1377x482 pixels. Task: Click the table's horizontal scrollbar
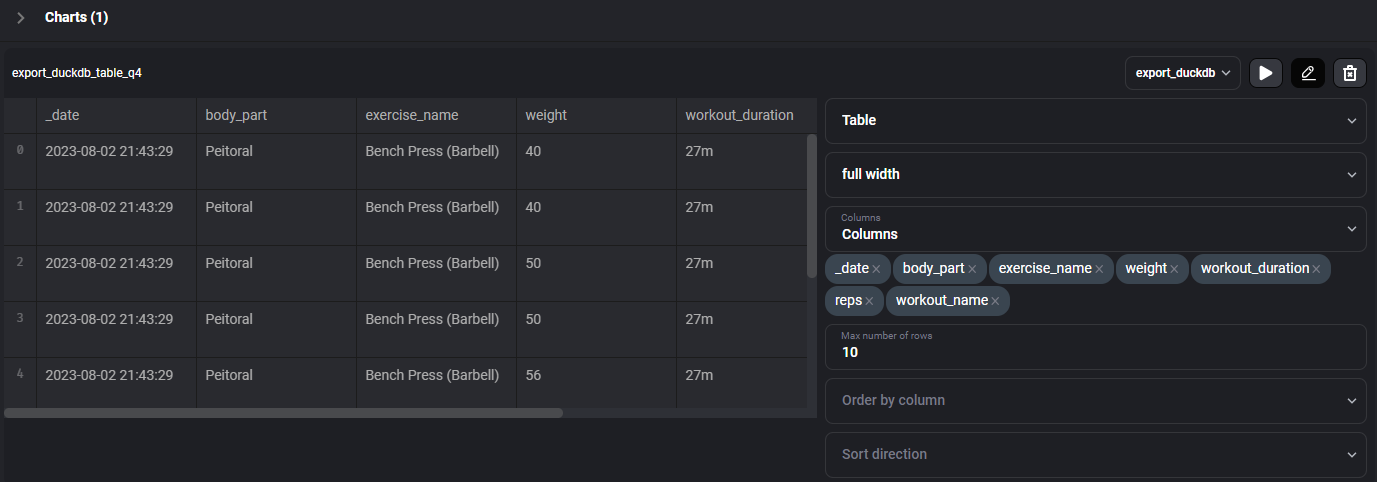[x=284, y=412]
